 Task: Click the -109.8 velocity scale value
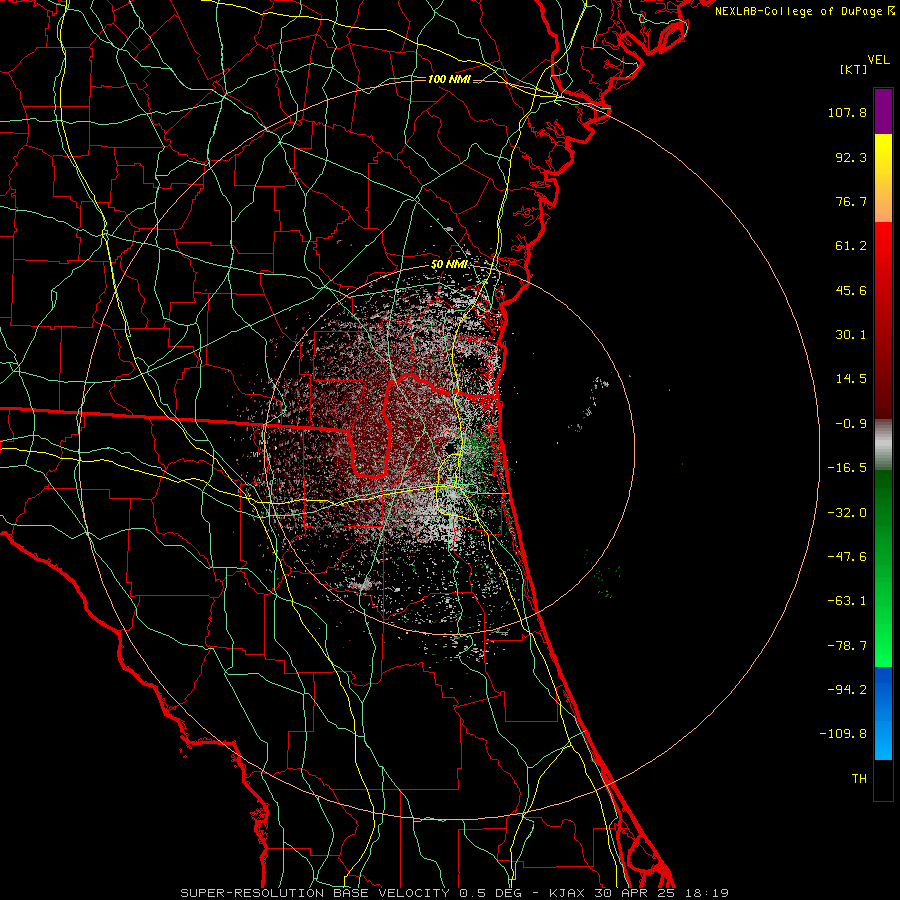coord(843,734)
